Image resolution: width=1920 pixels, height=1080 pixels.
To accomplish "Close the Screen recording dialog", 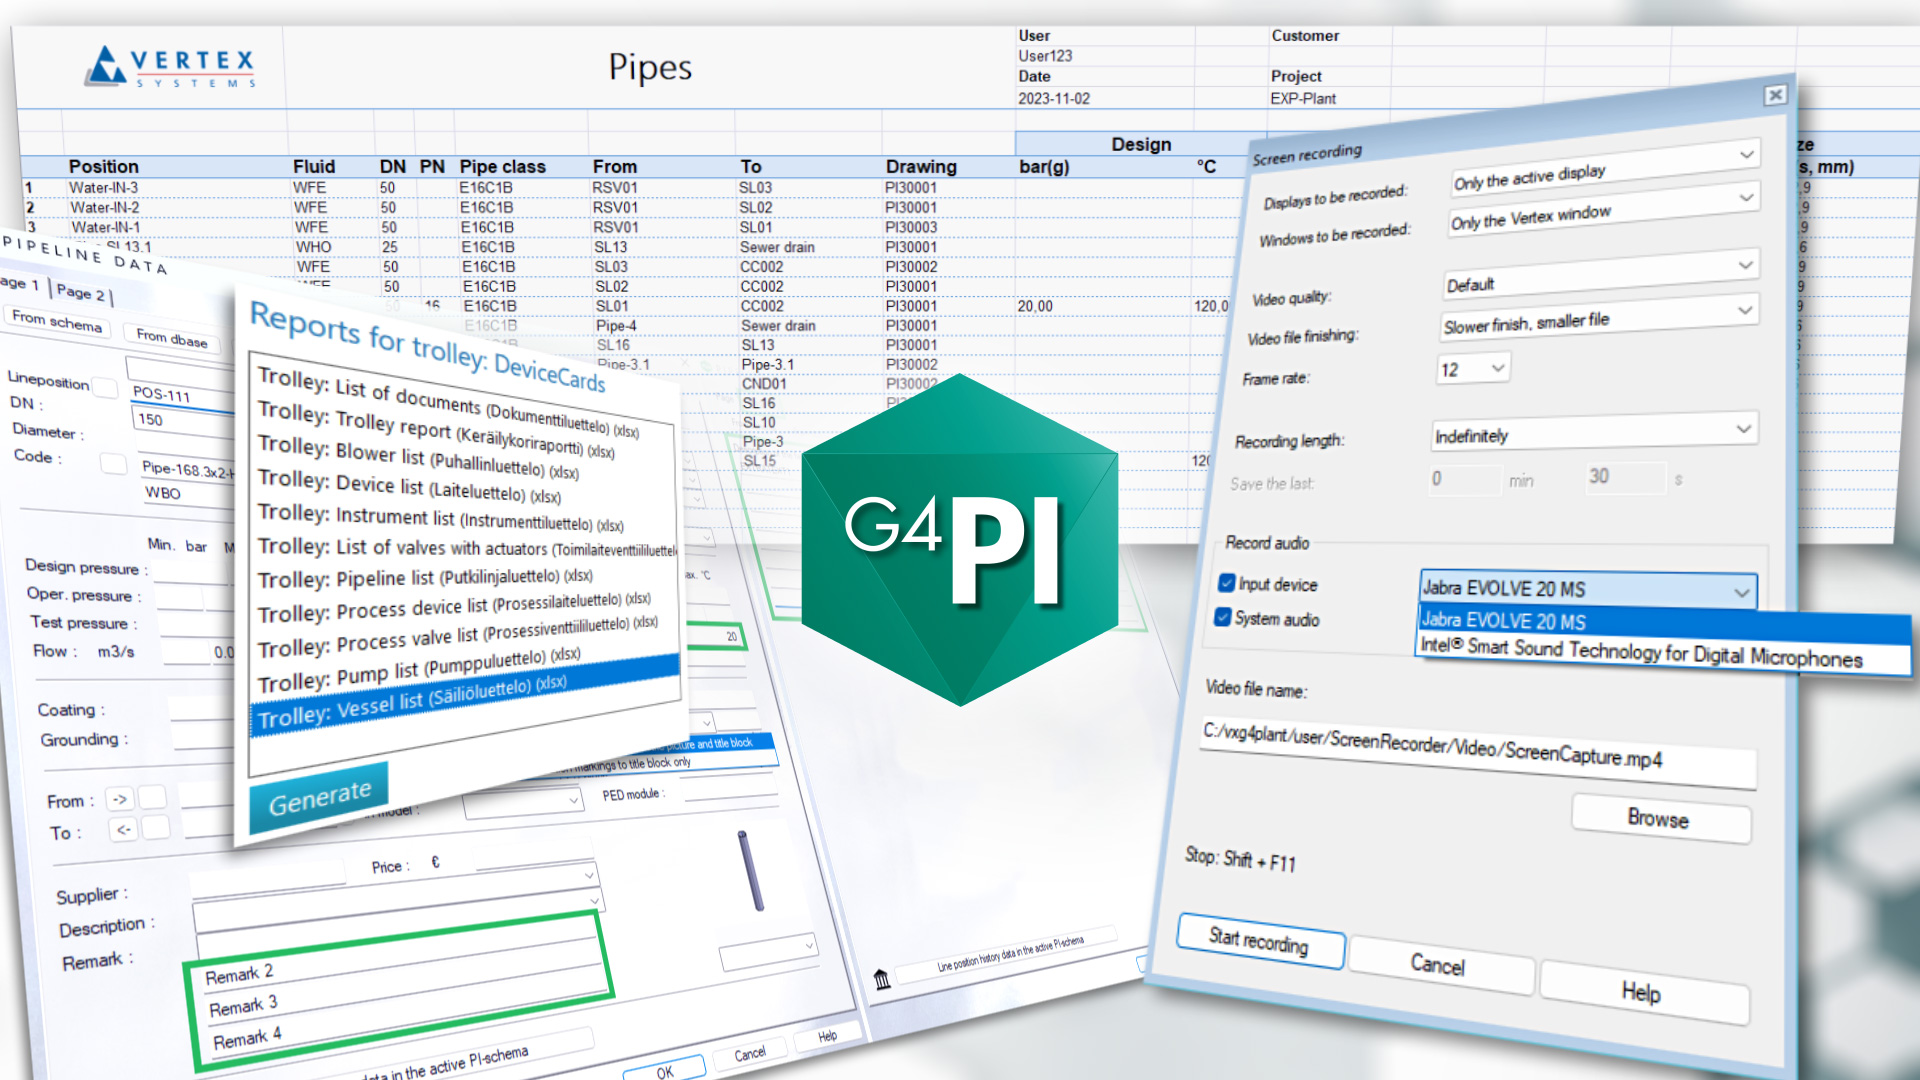I will (x=1775, y=95).
